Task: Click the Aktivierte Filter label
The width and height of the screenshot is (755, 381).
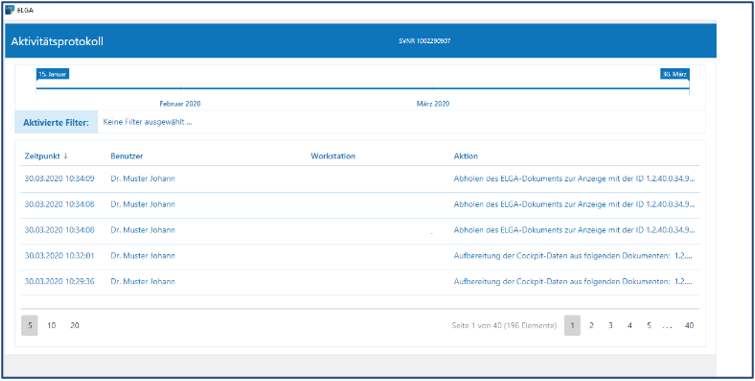Action: pyautogui.click(x=56, y=122)
